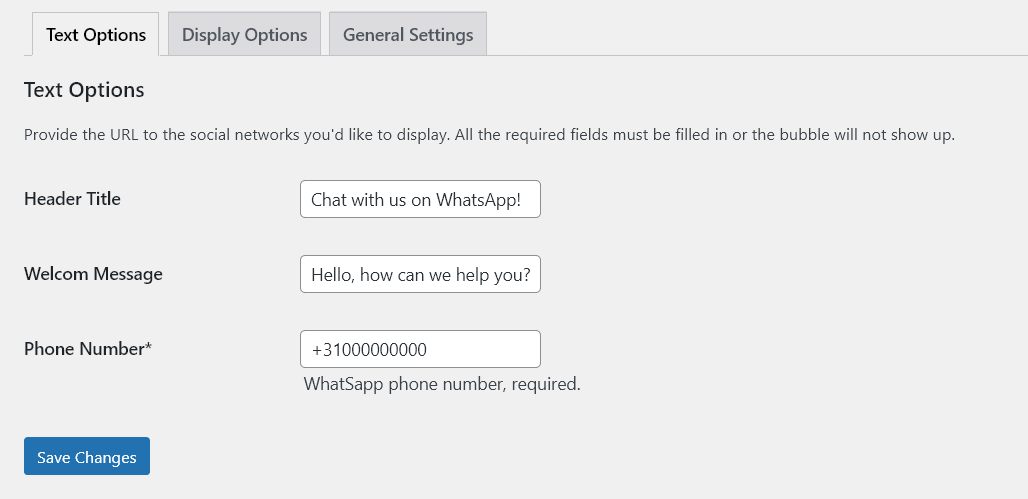This screenshot has height=499, width=1028.
Task: Select the Text Options tab
Action: click(x=96, y=35)
